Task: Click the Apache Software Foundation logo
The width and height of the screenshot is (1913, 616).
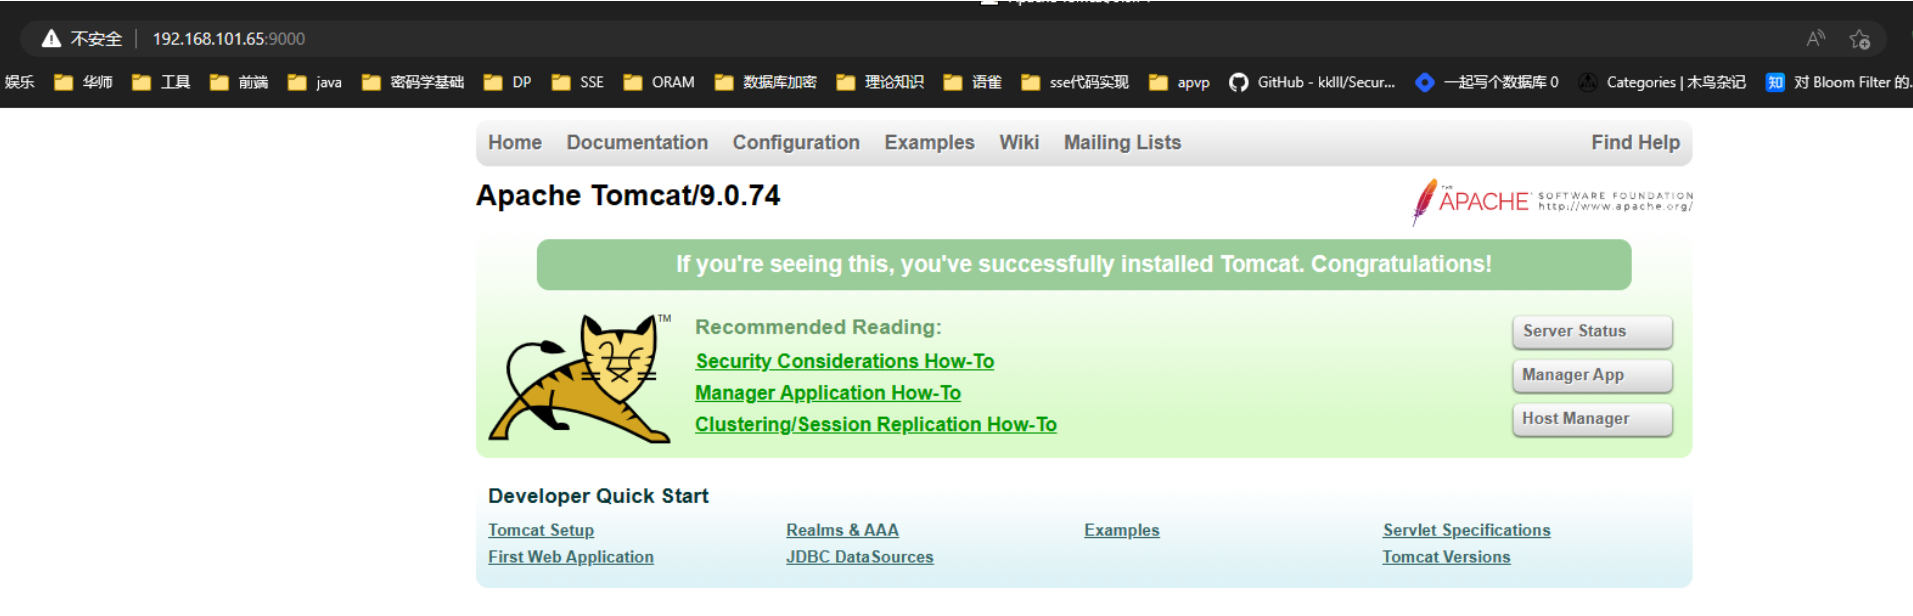Action: tap(1552, 202)
